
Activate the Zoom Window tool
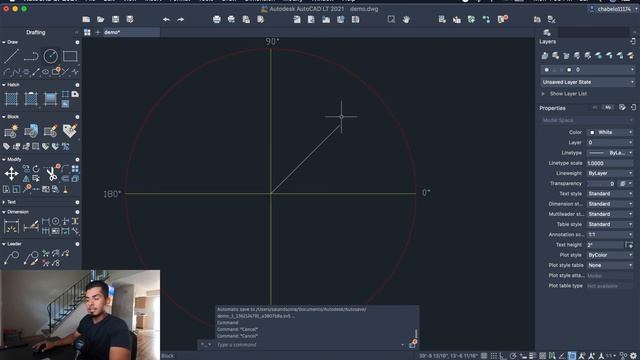coord(391,19)
